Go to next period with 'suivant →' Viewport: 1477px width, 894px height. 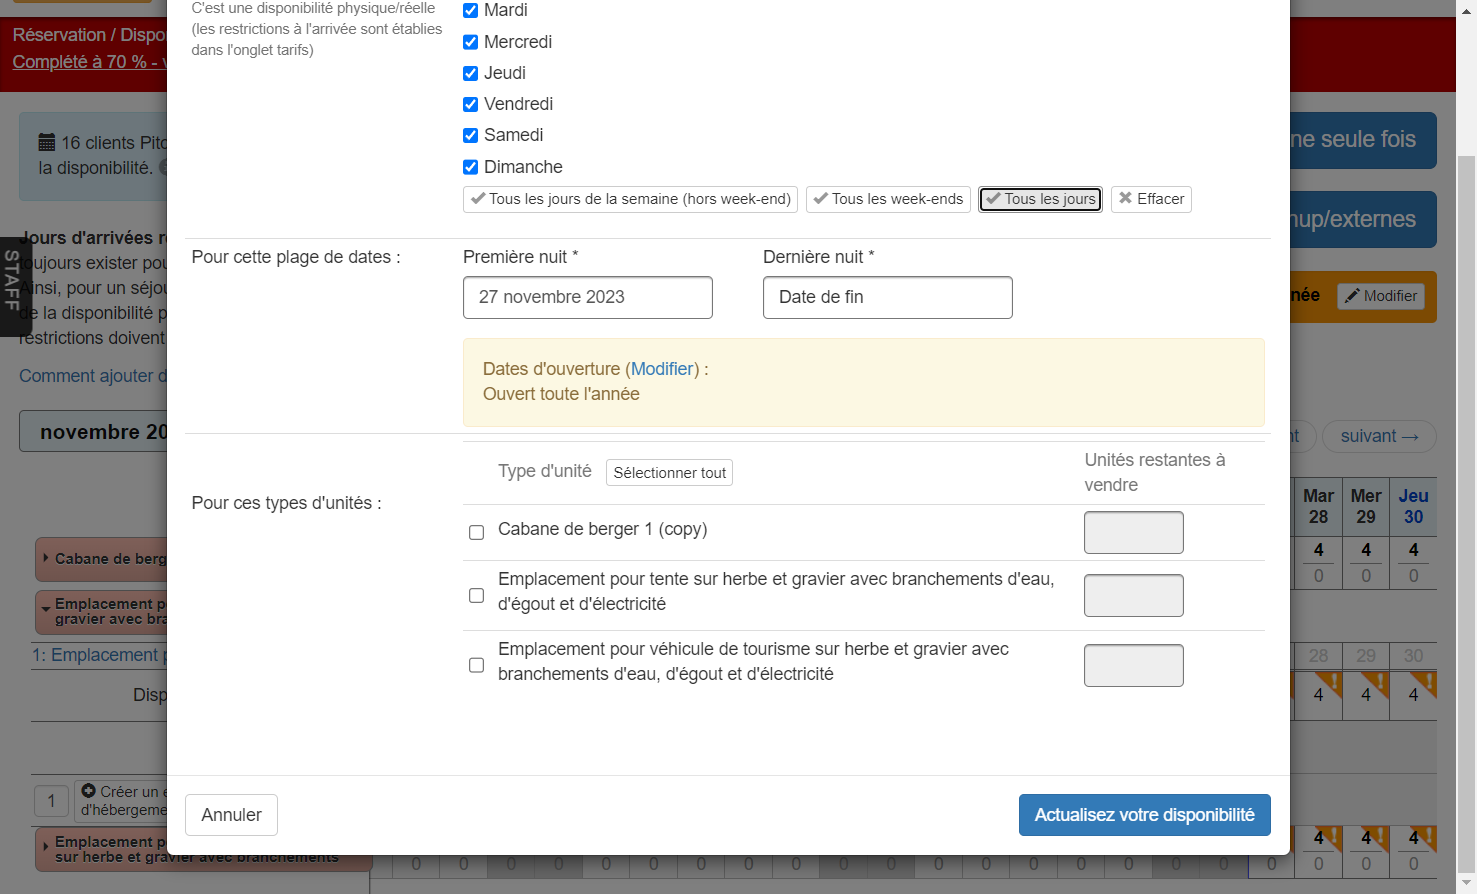tap(1380, 436)
